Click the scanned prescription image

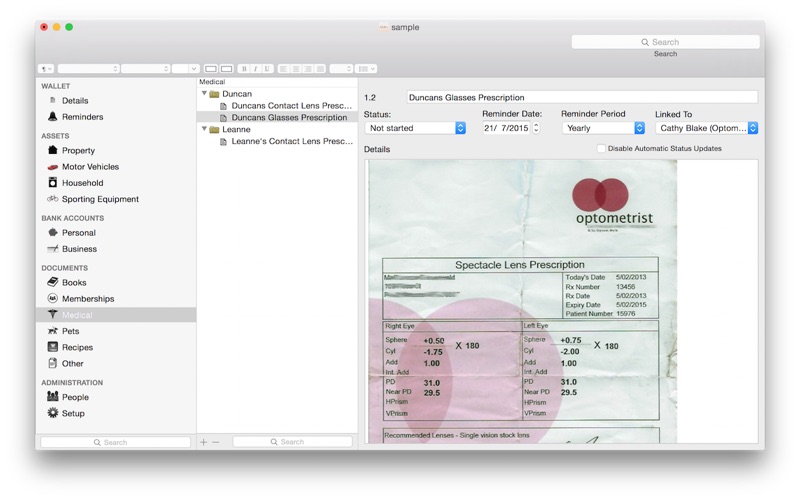coord(522,301)
